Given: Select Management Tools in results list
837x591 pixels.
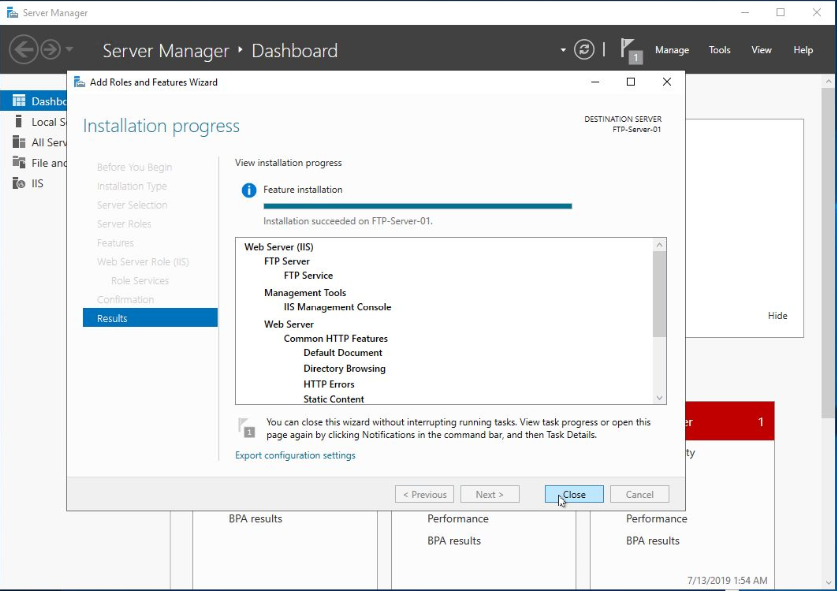Looking at the screenshot, I should tap(305, 293).
